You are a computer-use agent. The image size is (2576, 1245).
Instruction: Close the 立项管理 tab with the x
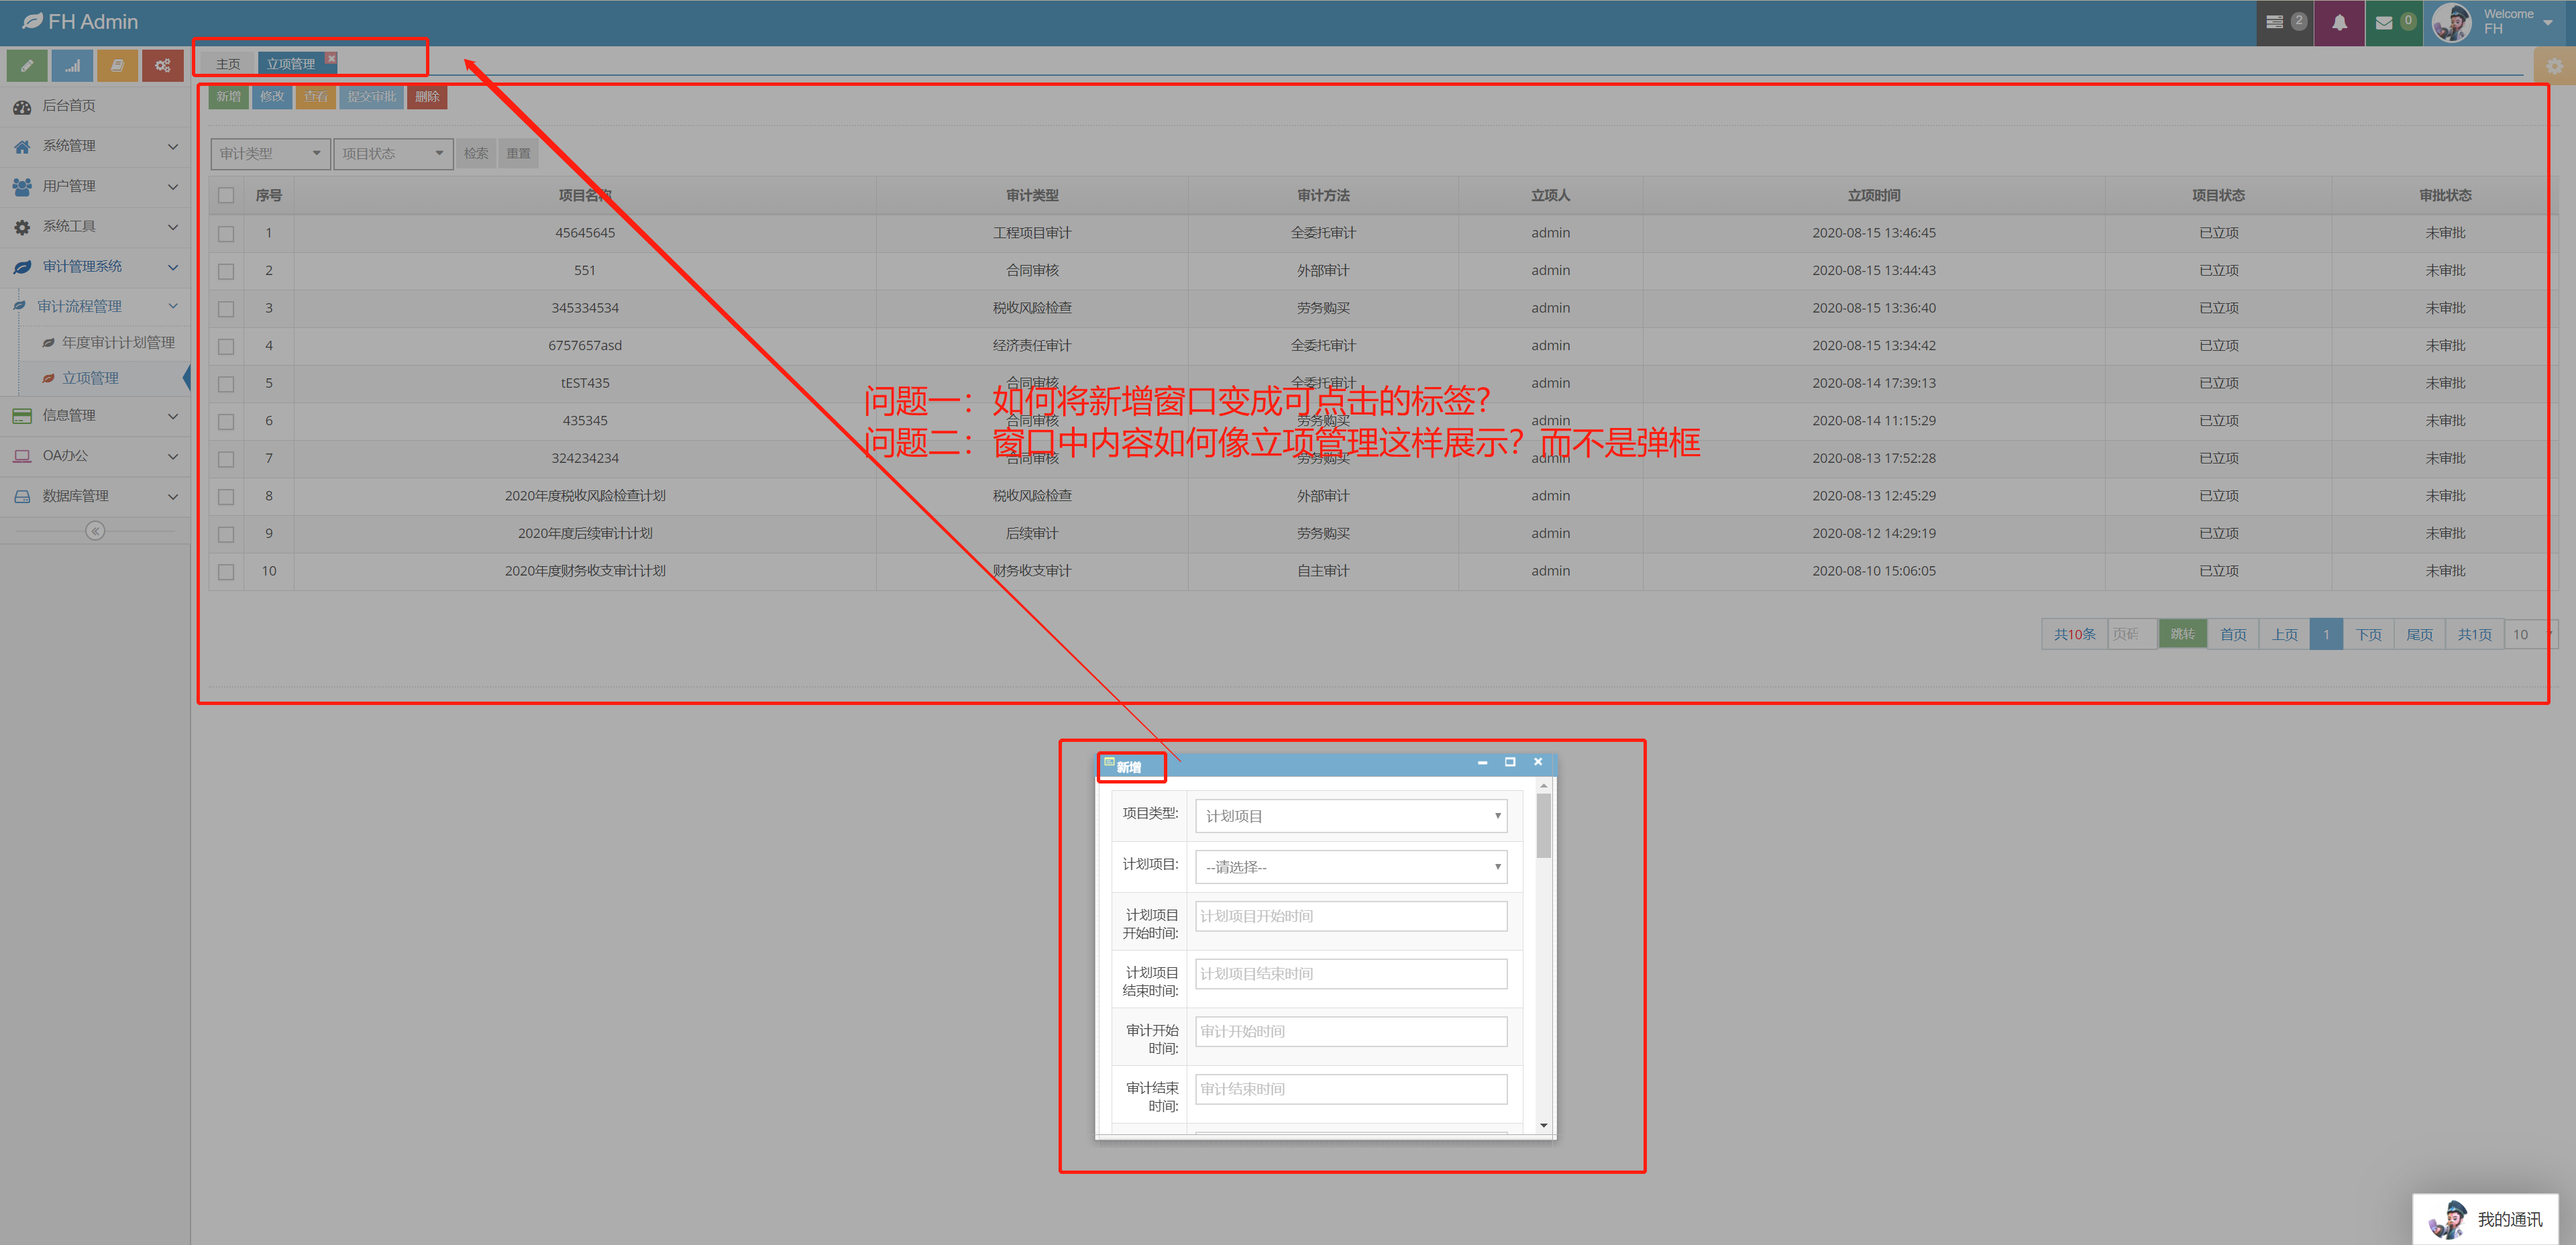pos(331,58)
